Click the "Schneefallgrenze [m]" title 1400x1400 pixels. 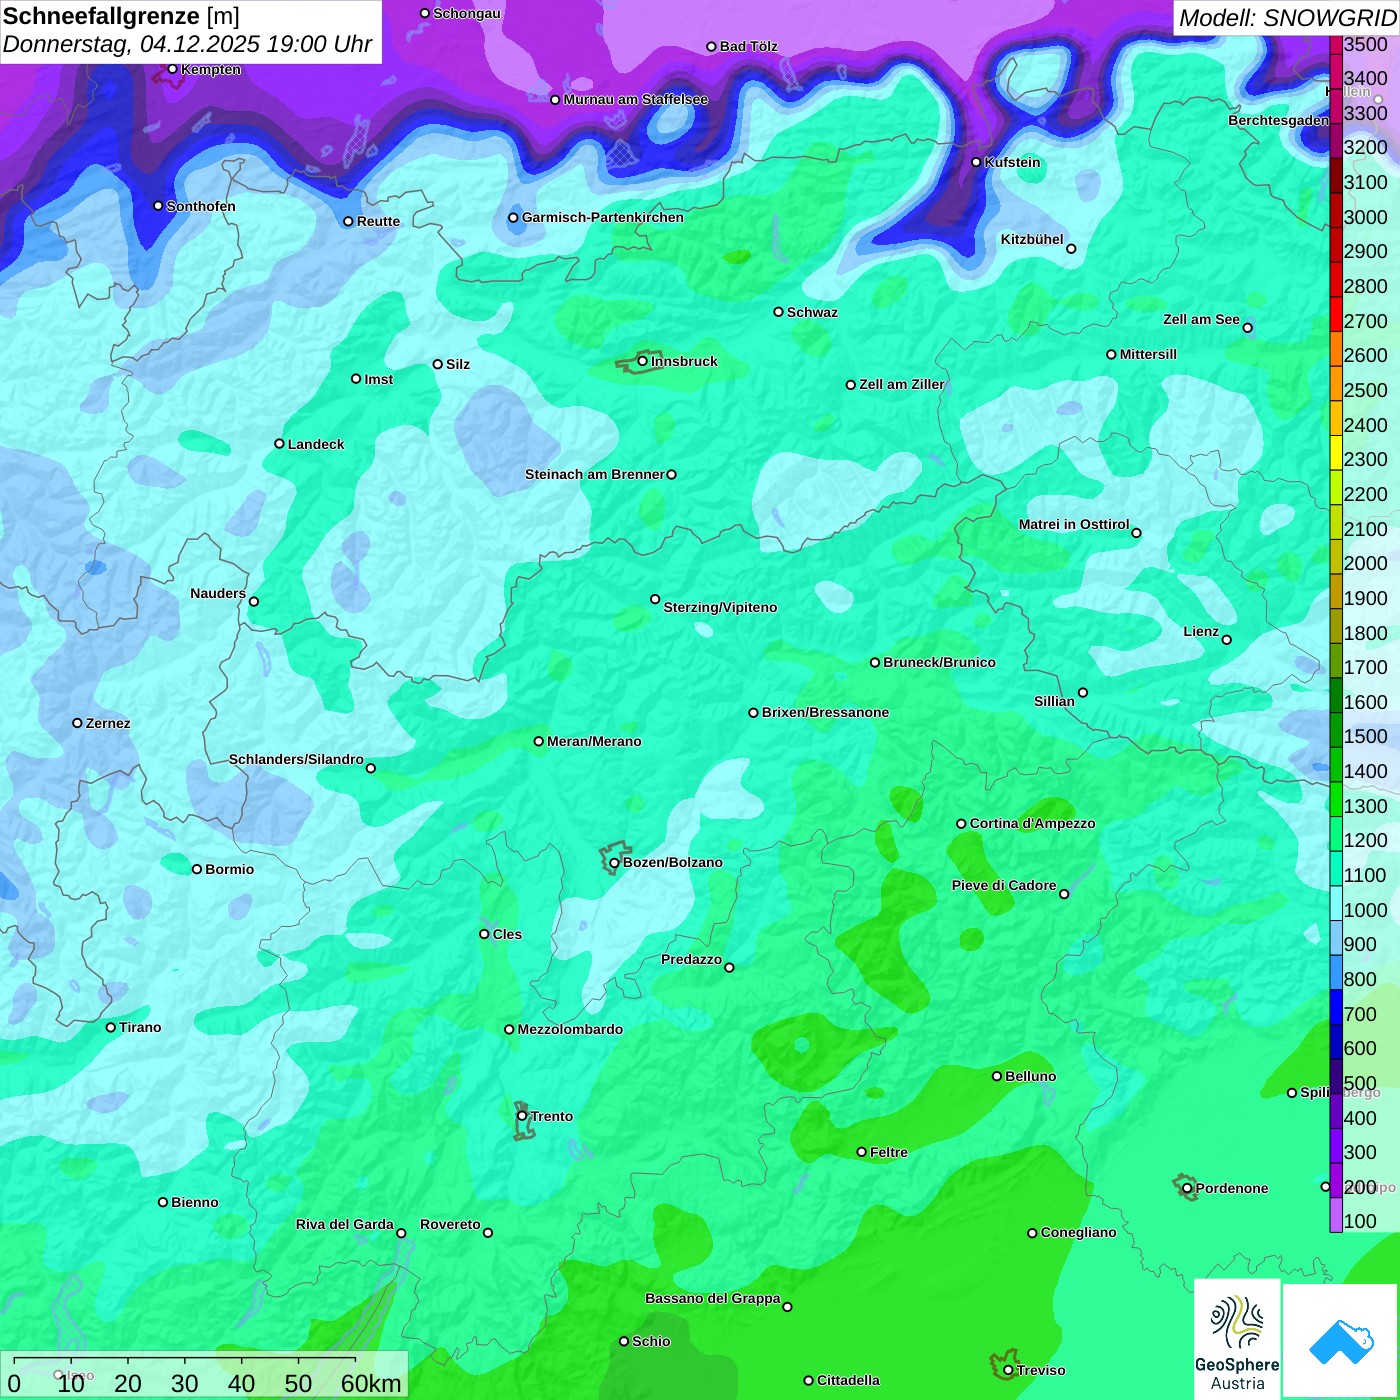pyautogui.click(x=121, y=16)
